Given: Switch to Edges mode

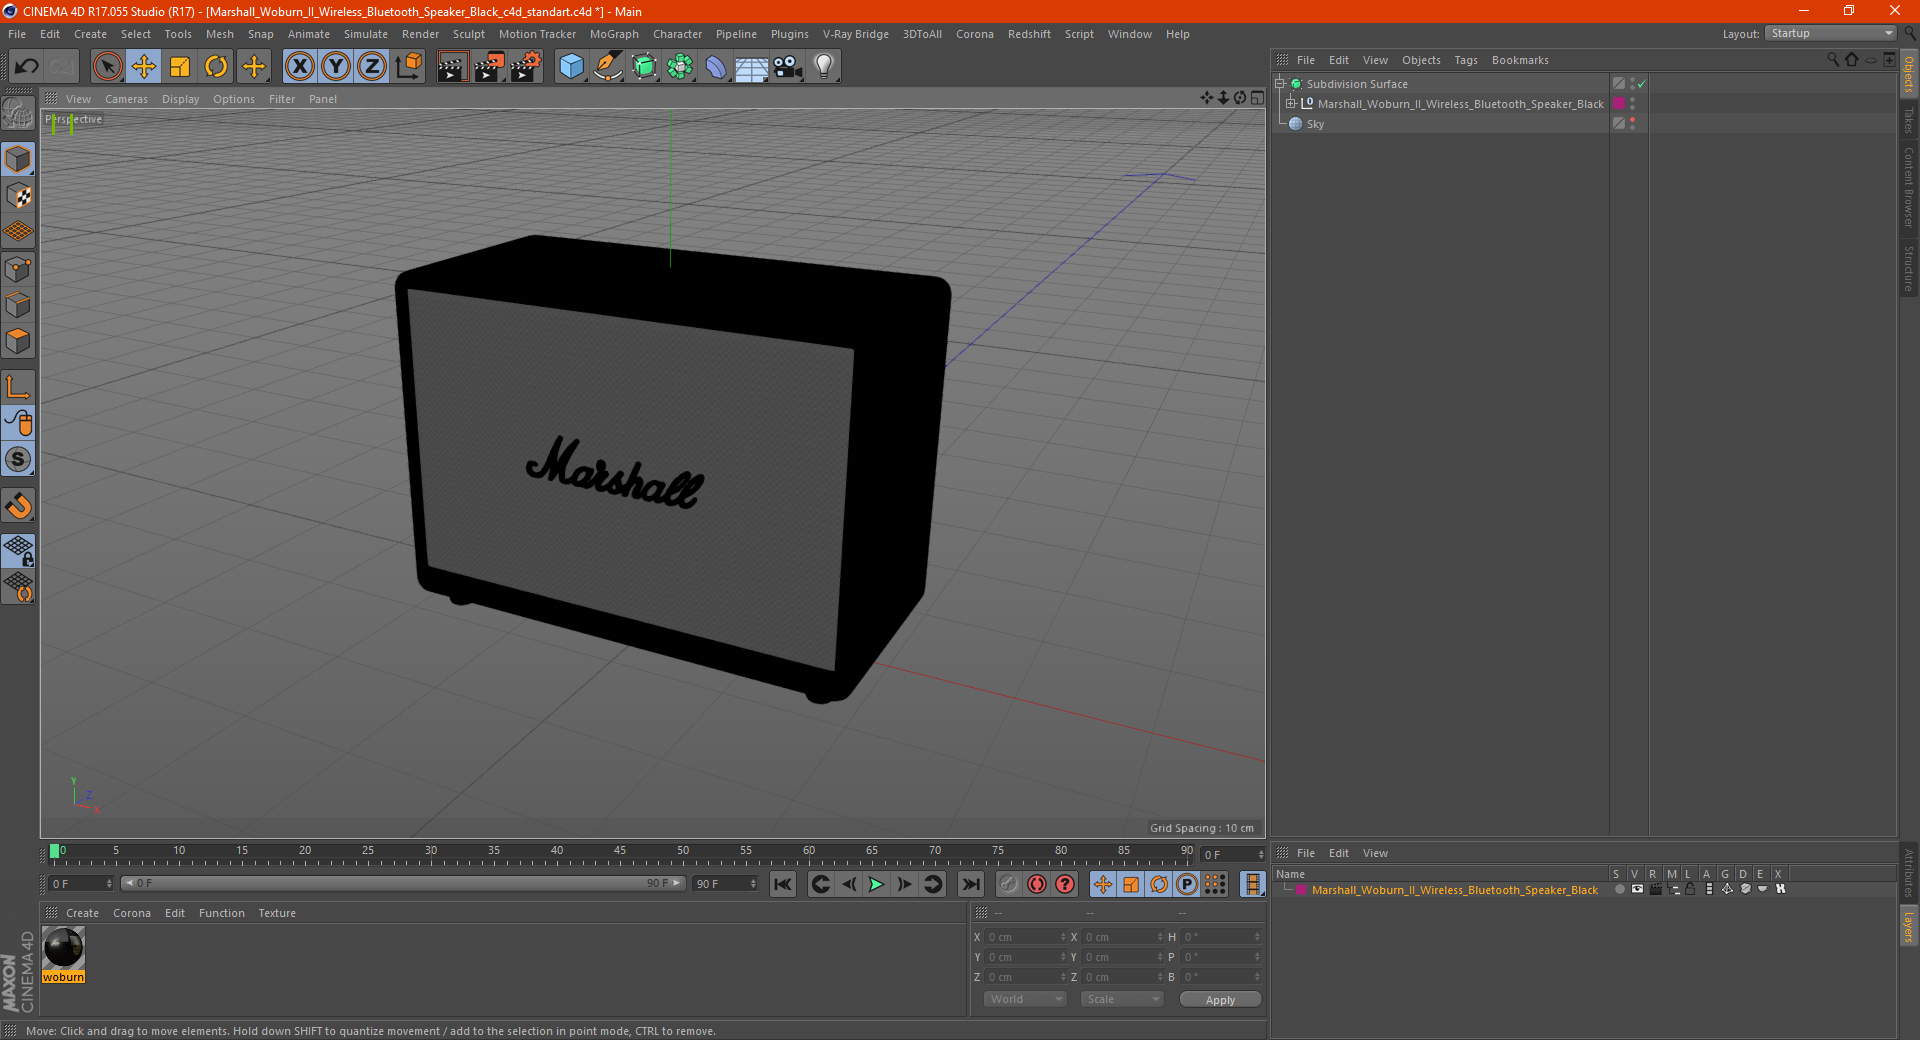Looking at the screenshot, I should coord(18,305).
